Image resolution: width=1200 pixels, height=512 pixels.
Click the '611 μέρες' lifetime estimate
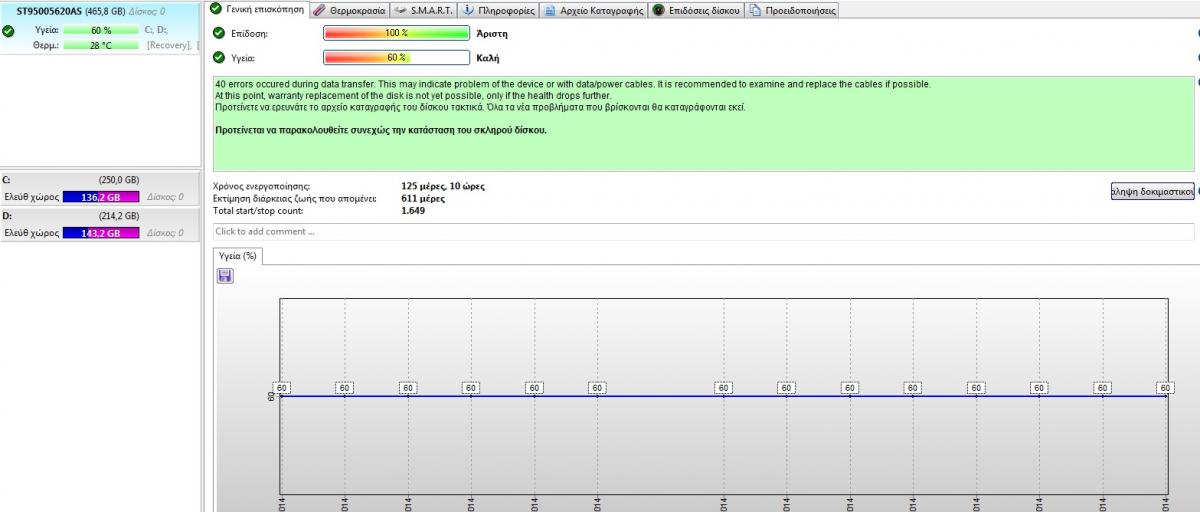point(423,199)
